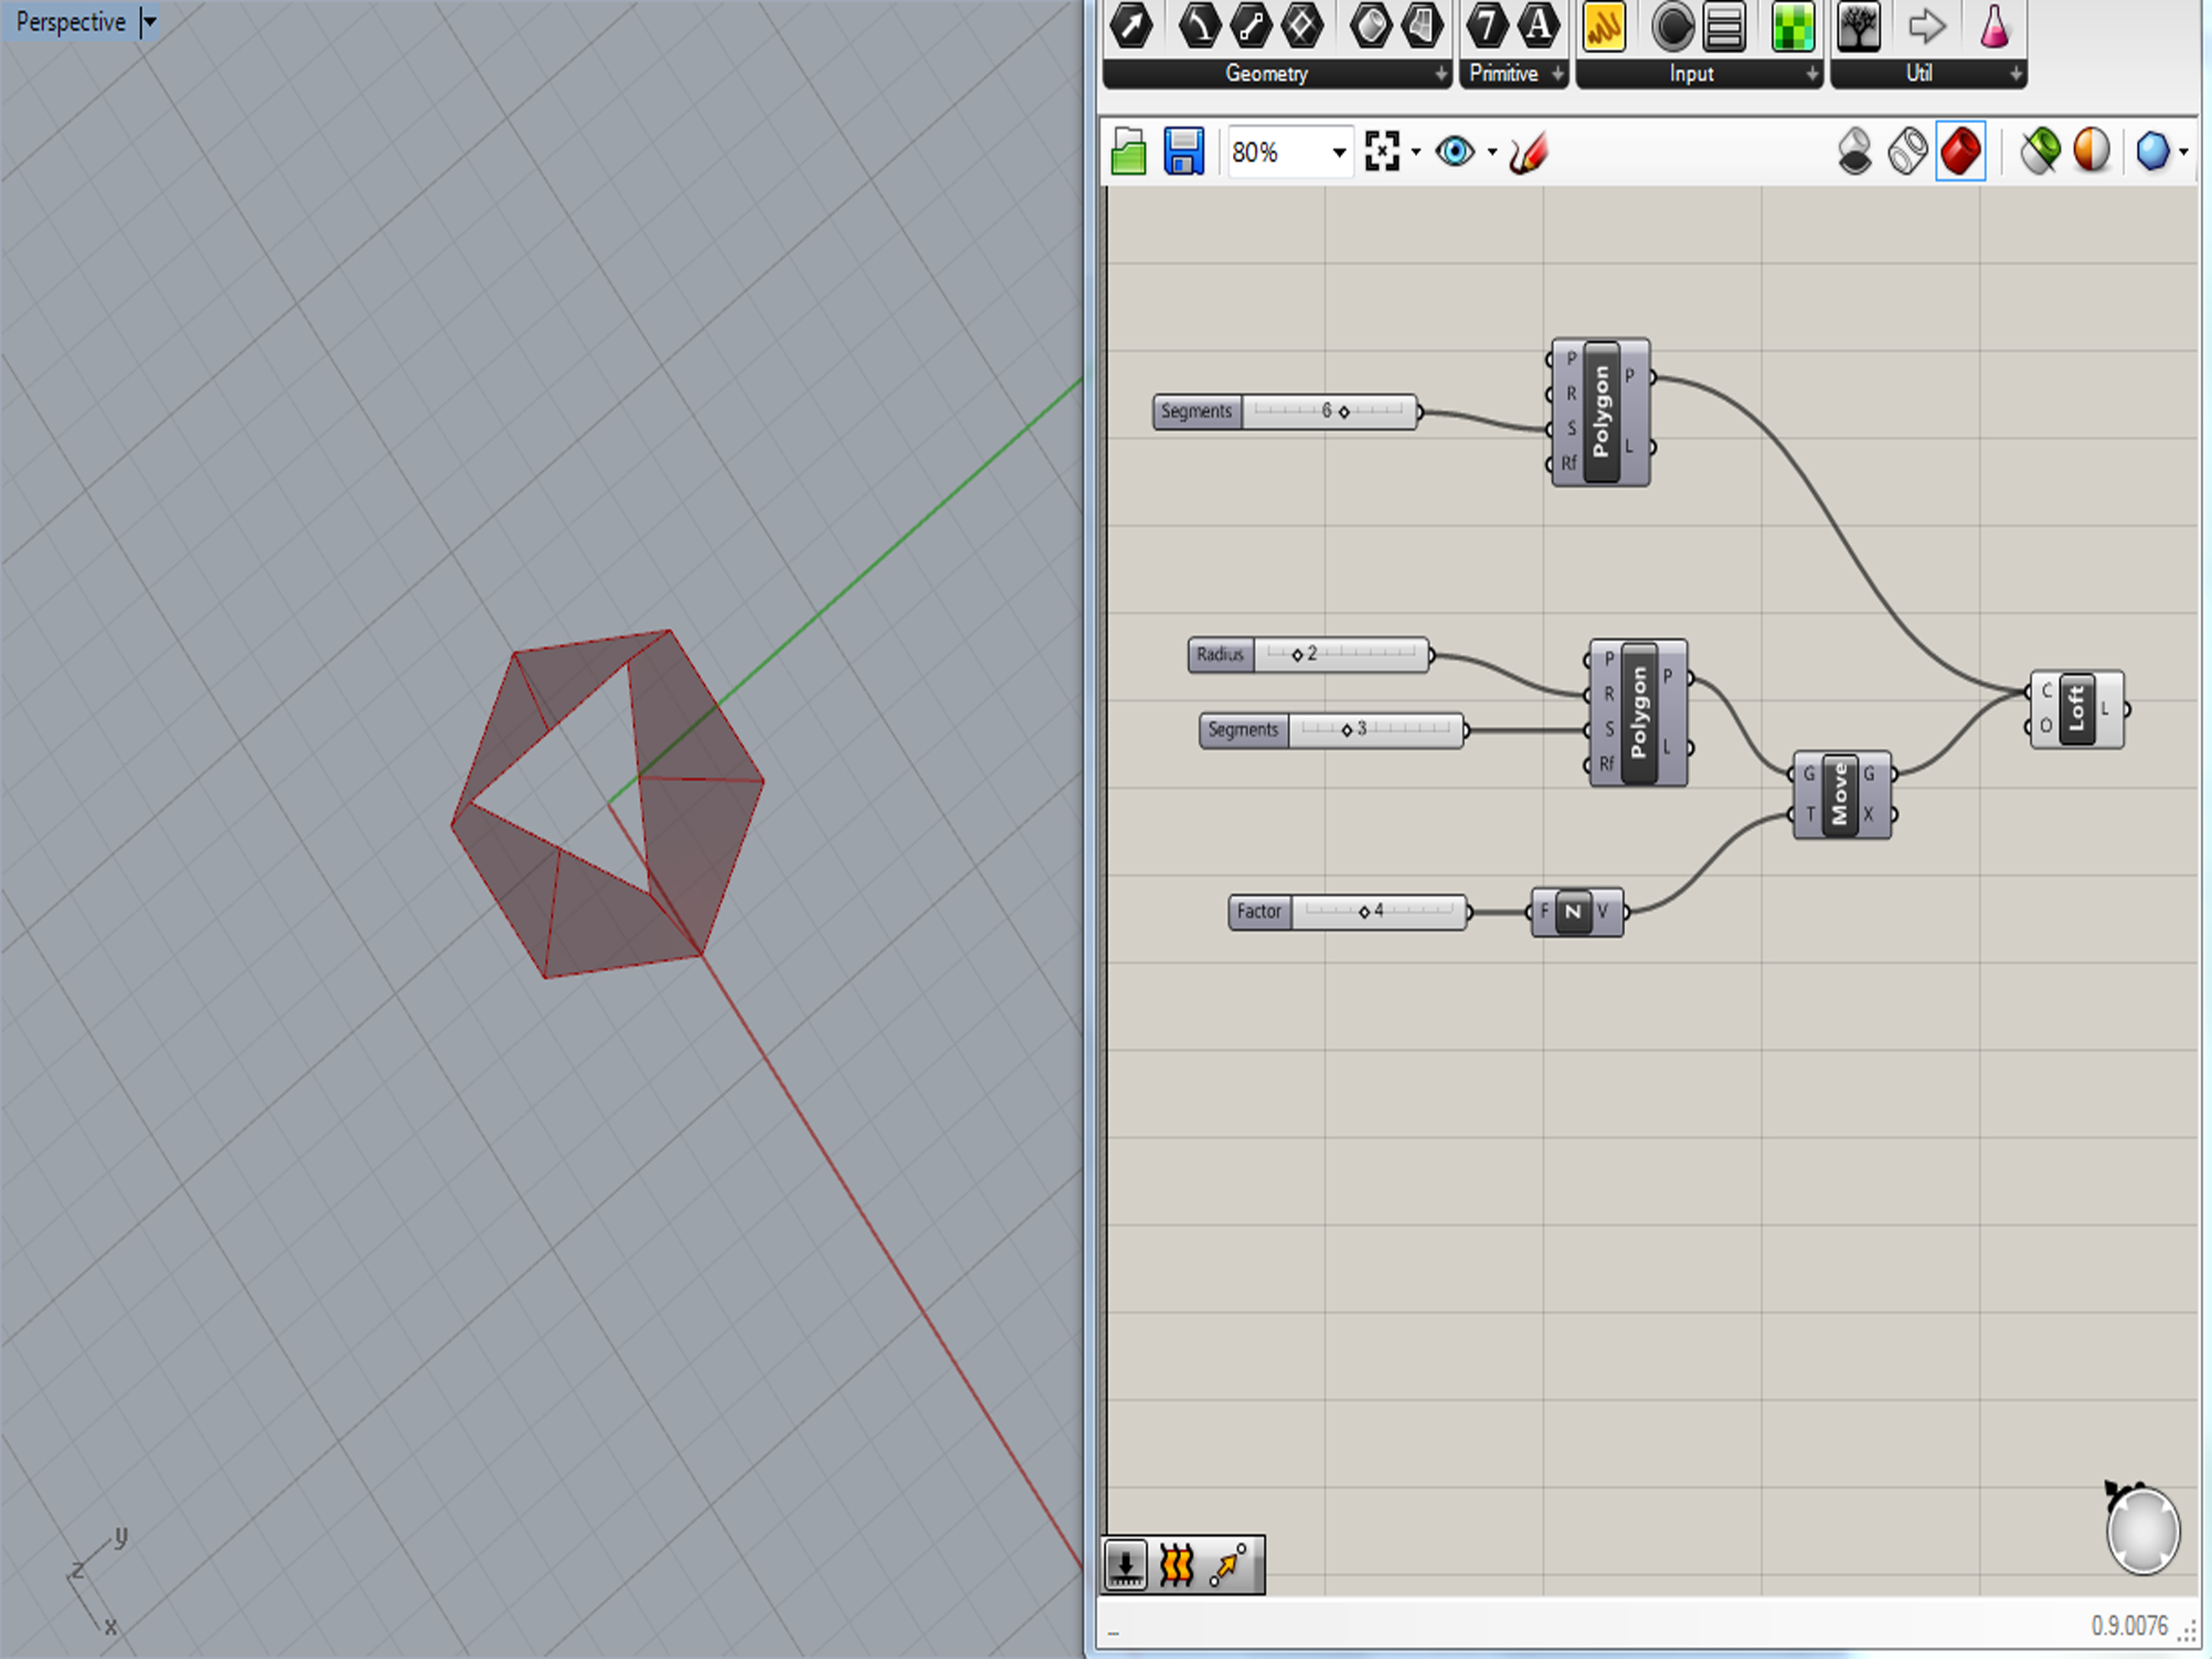Image resolution: width=2212 pixels, height=1659 pixels.
Task: Click Loft component's O input
Action: pos(2045,726)
